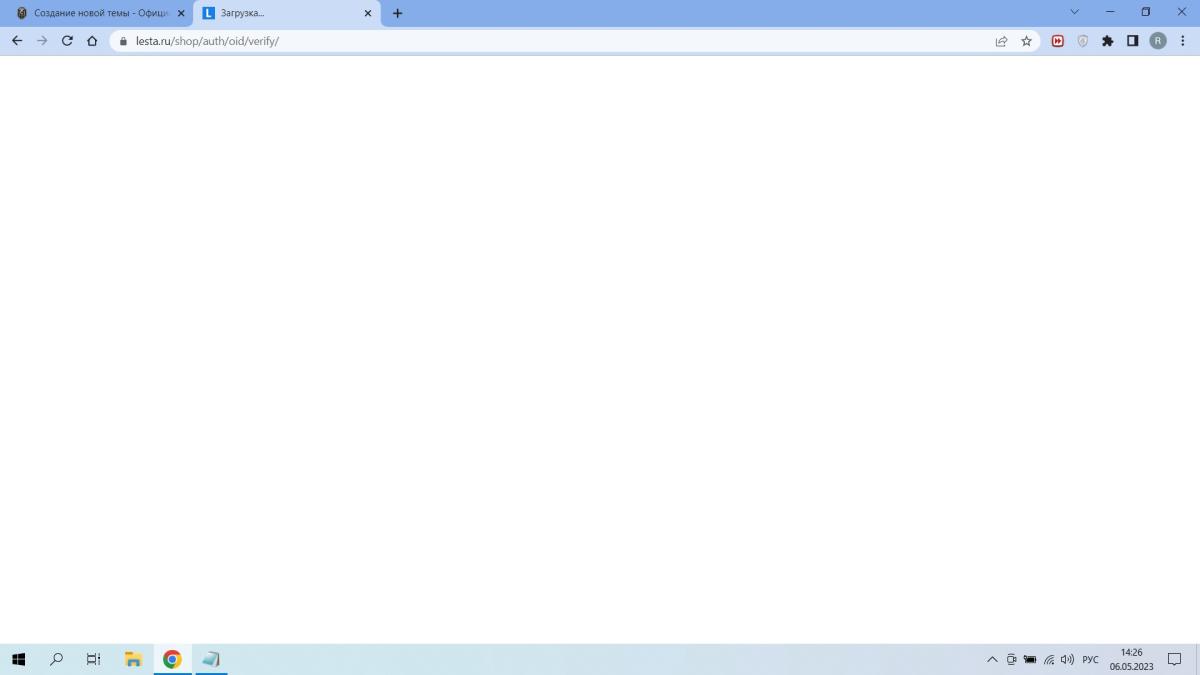
Task: Check battery status in the tray
Action: click(1030, 660)
